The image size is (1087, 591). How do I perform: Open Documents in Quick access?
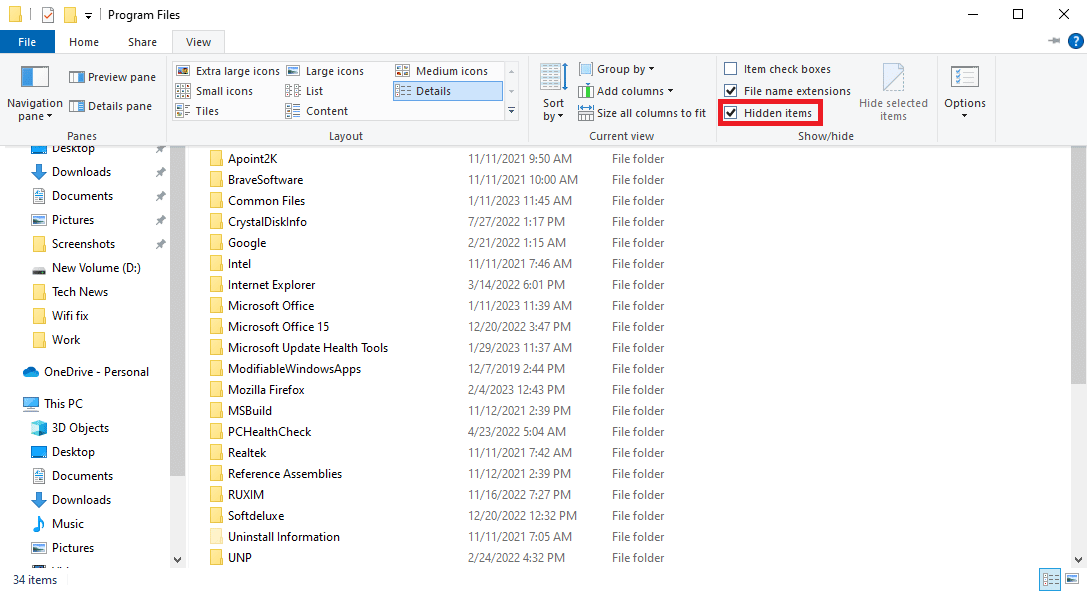tap(82, 196)
